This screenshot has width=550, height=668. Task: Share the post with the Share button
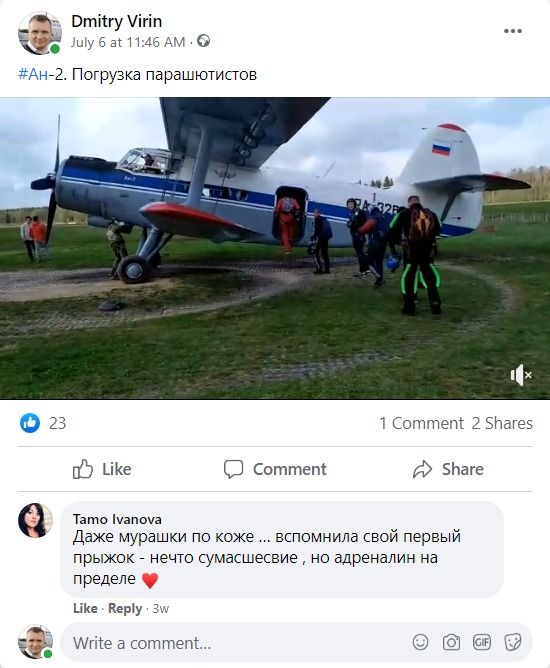[448, 469]
